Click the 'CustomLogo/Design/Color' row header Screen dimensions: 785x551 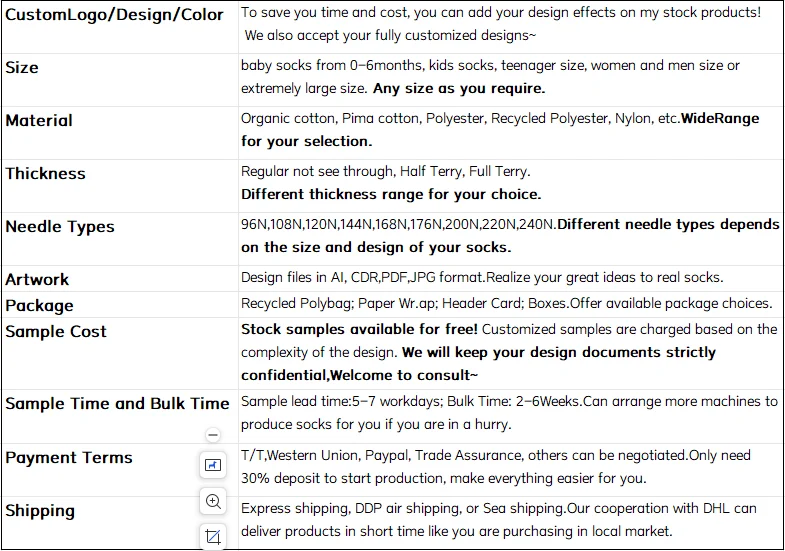coord(114,15)
